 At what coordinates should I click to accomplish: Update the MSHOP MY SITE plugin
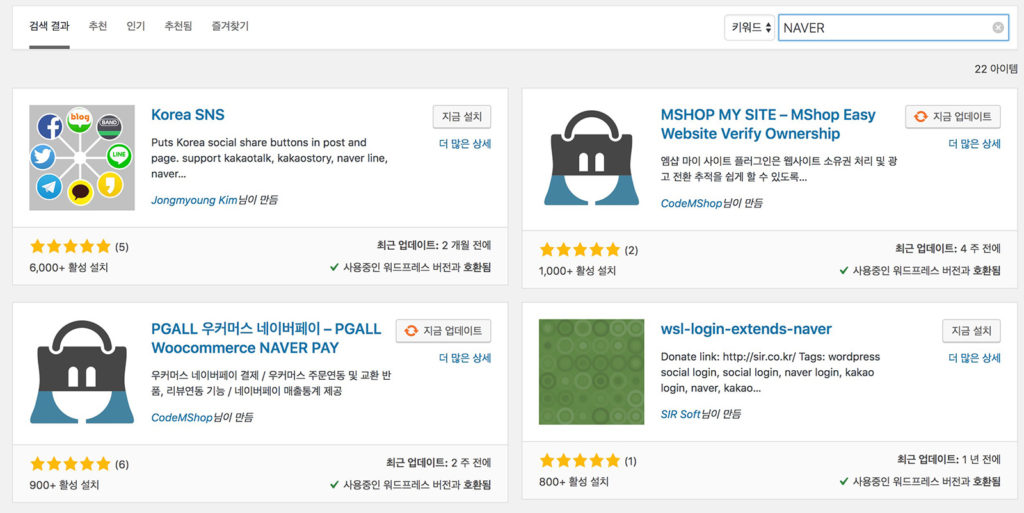tap(953, 117)
